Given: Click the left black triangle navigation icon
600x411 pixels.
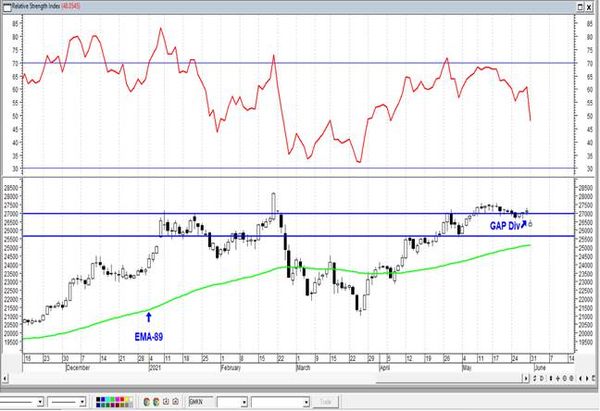Looking at the screenshot, I should [580, 378].
